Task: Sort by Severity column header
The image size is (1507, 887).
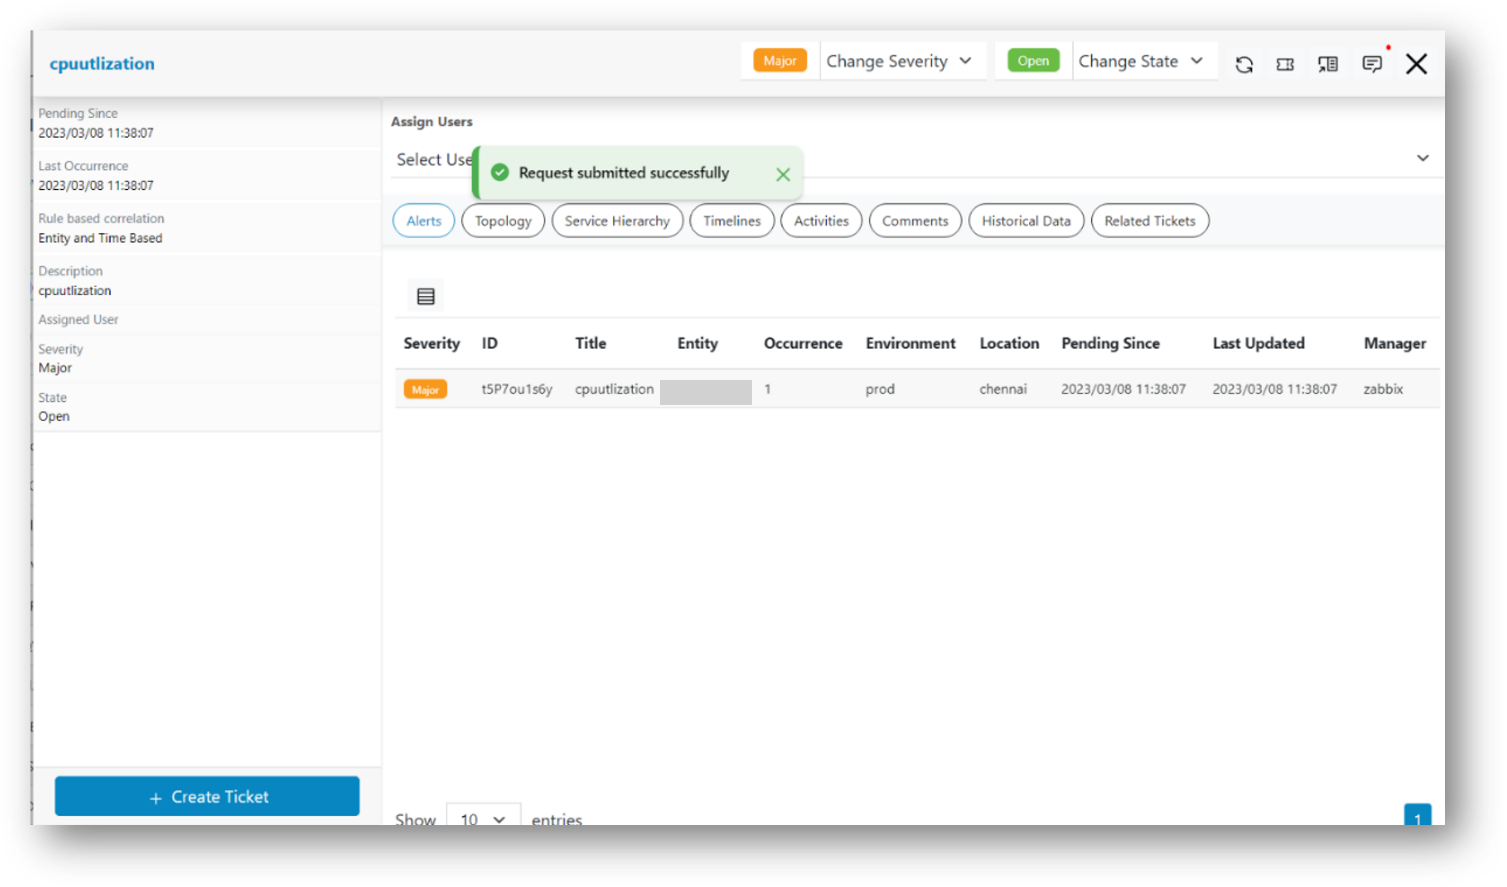Action: 432,343
